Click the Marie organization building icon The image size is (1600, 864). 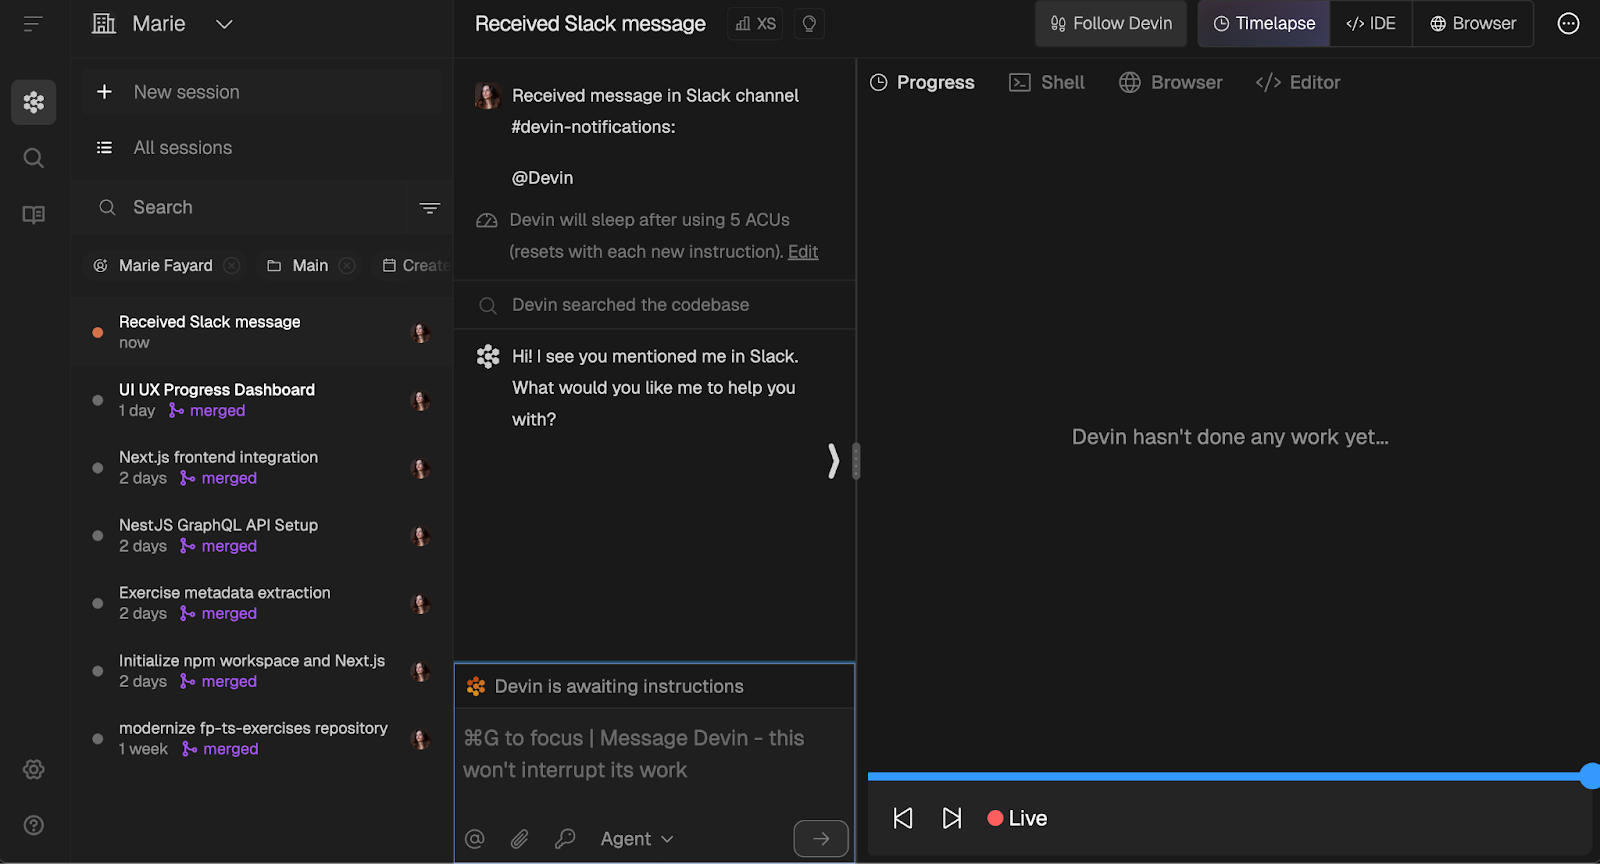pos(103,23)
